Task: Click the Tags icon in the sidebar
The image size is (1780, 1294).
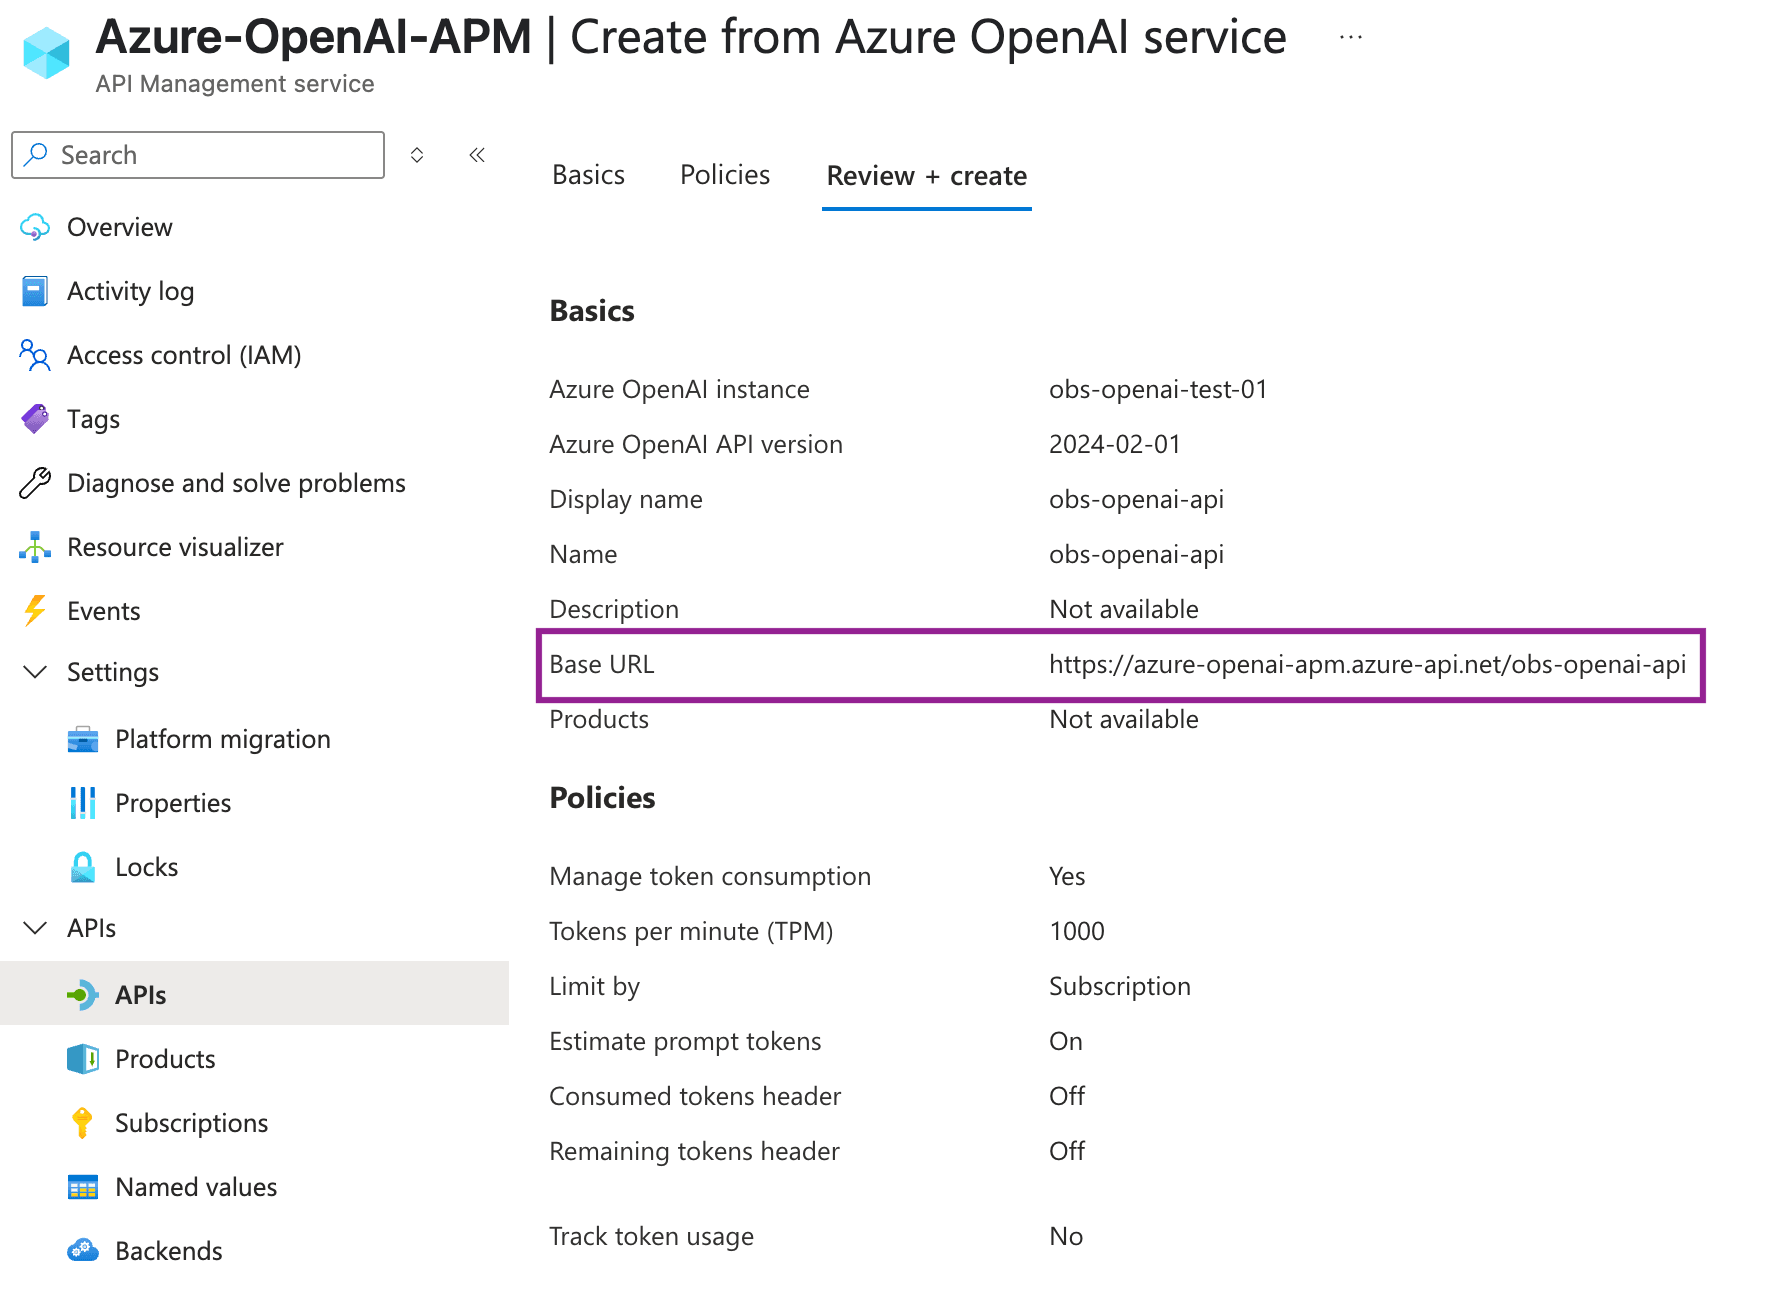Action: (x=35, y=418)
